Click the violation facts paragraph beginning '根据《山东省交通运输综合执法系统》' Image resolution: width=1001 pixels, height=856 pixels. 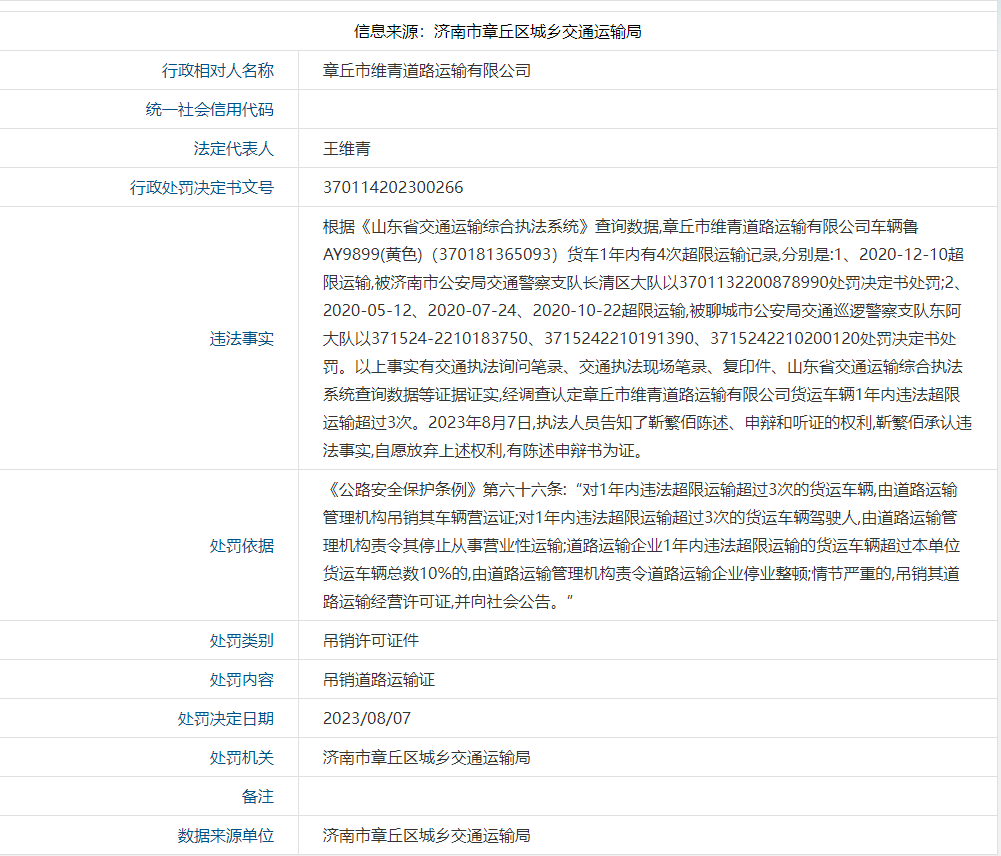pyautogui.click(x=647, y=338)
